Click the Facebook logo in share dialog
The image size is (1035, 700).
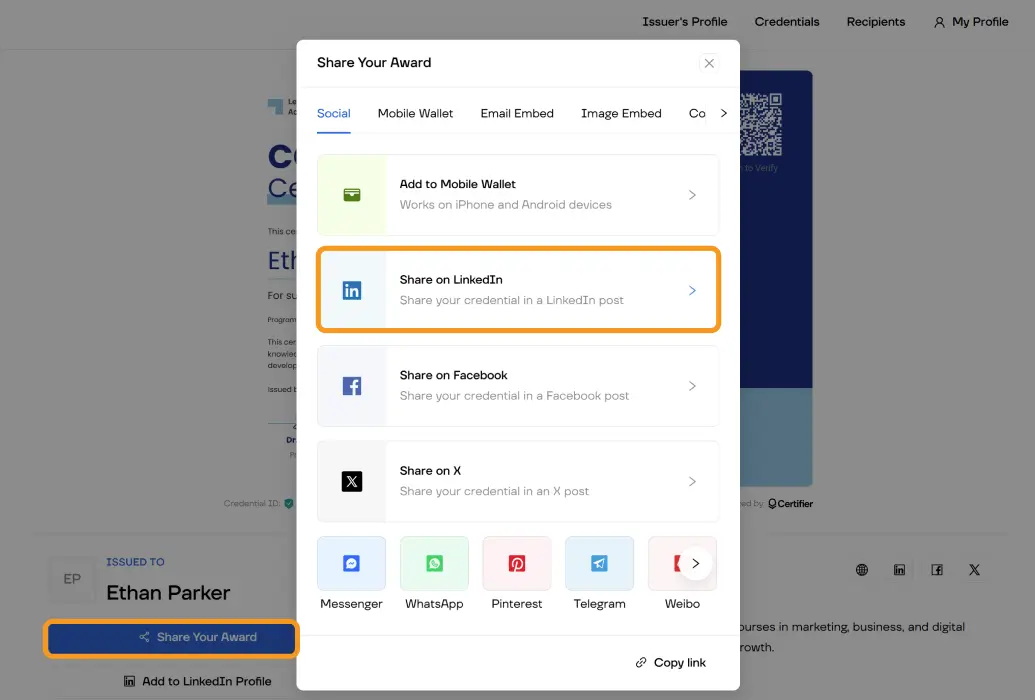pos(352,386)
